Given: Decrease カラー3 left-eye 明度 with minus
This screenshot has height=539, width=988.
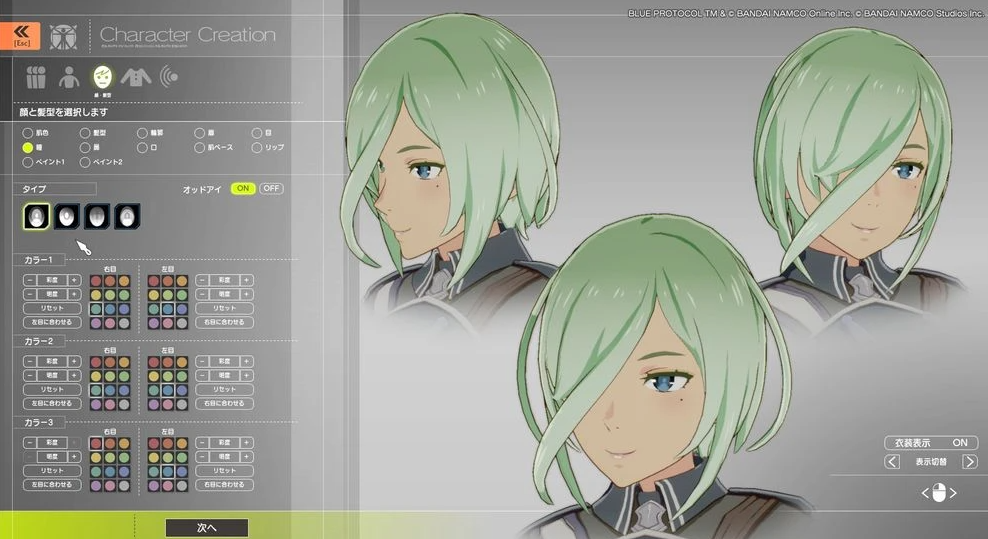Looking at the screenshot, I should click(x=202, y=456).
